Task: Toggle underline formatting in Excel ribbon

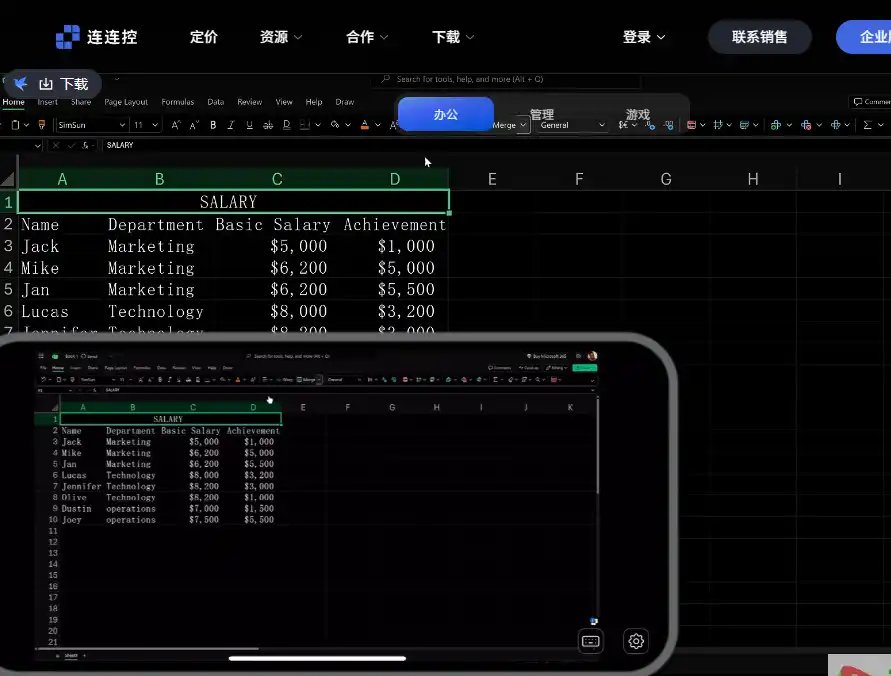Action: click(249, 125)
